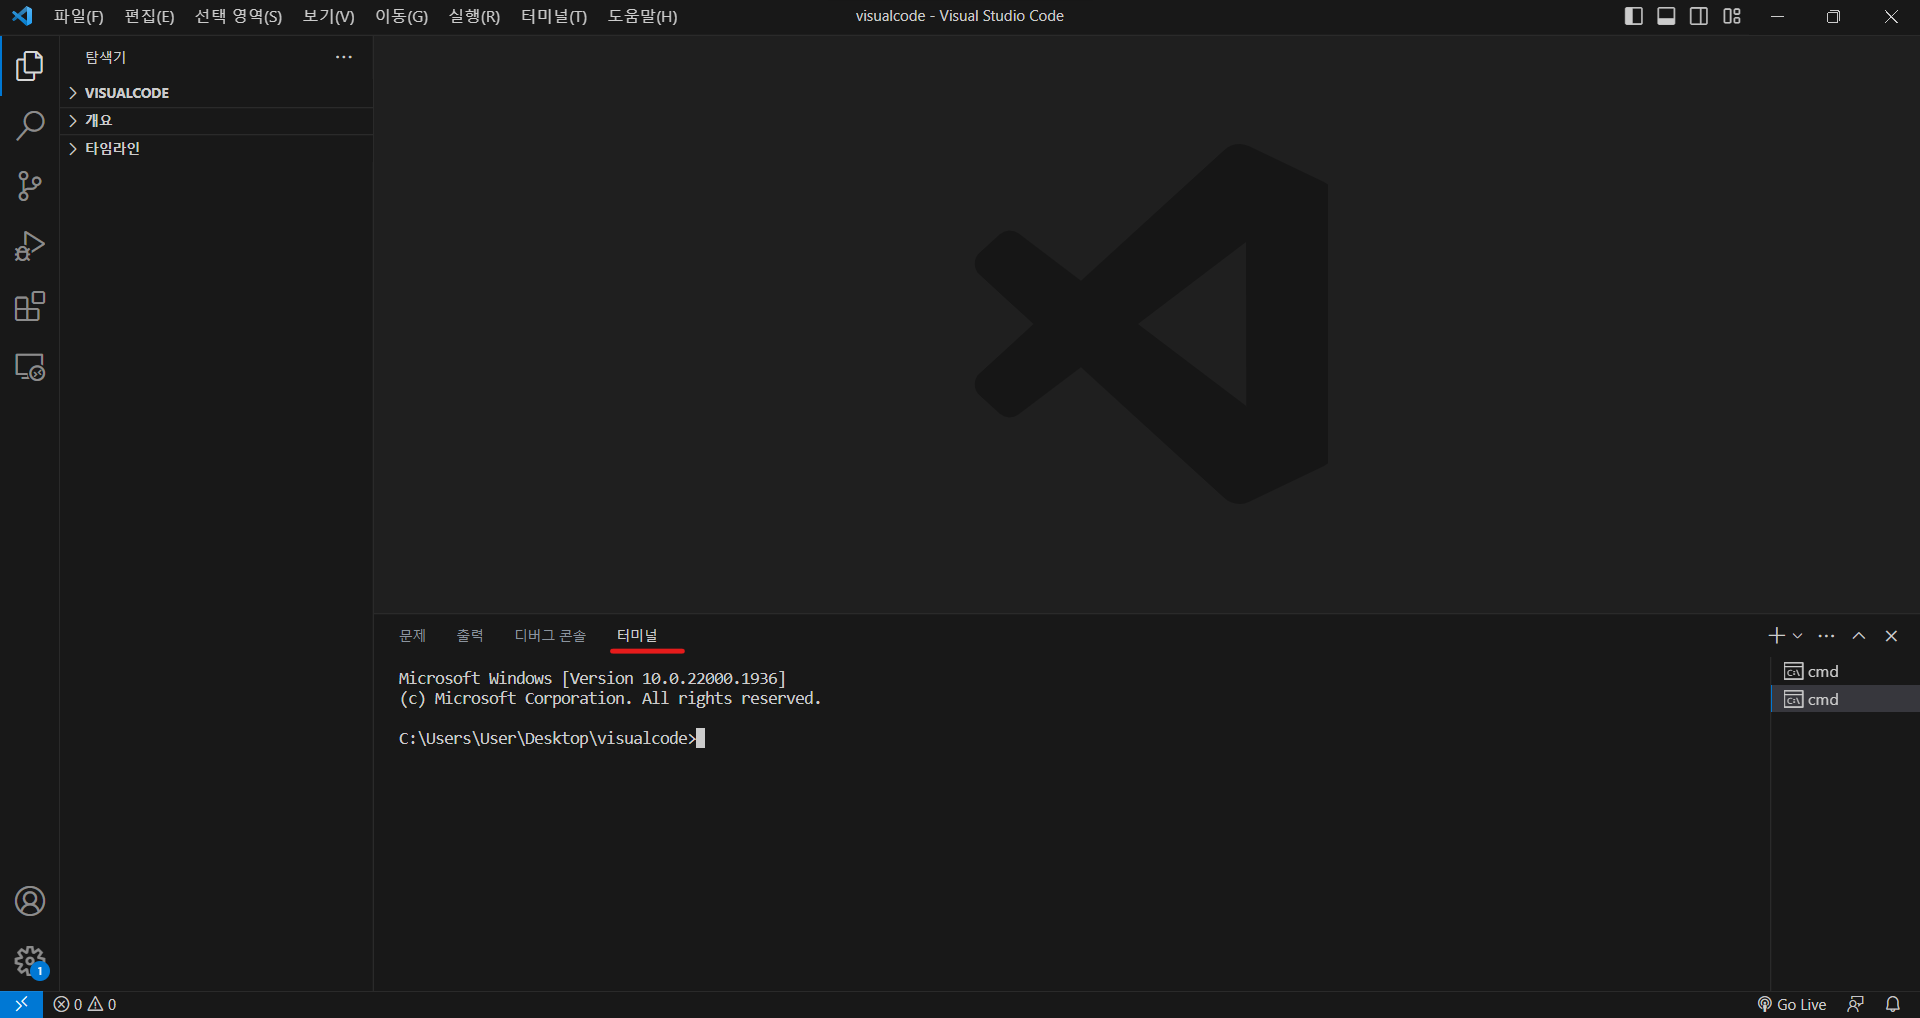Expand the 개요 outline section
The height and width of the screenshot is (1018, 1920).
216,120
